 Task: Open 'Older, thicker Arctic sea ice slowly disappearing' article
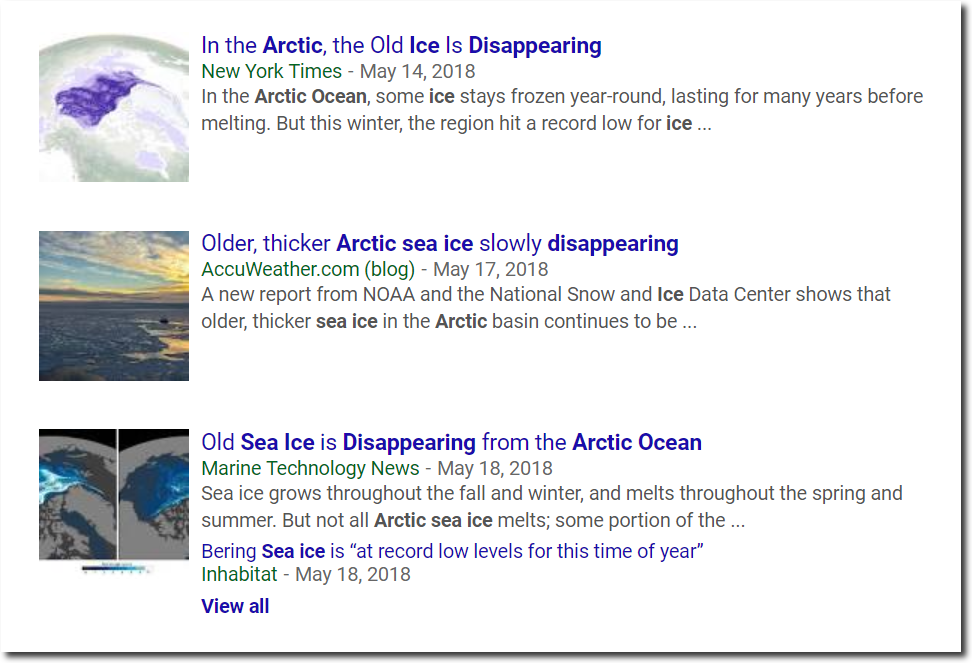440,244
